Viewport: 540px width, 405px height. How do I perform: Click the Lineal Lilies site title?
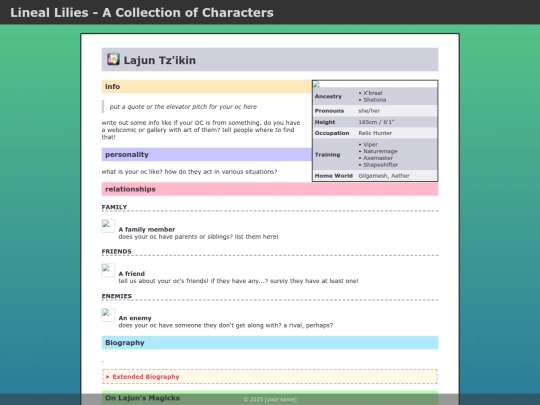(x=142, y=12)
